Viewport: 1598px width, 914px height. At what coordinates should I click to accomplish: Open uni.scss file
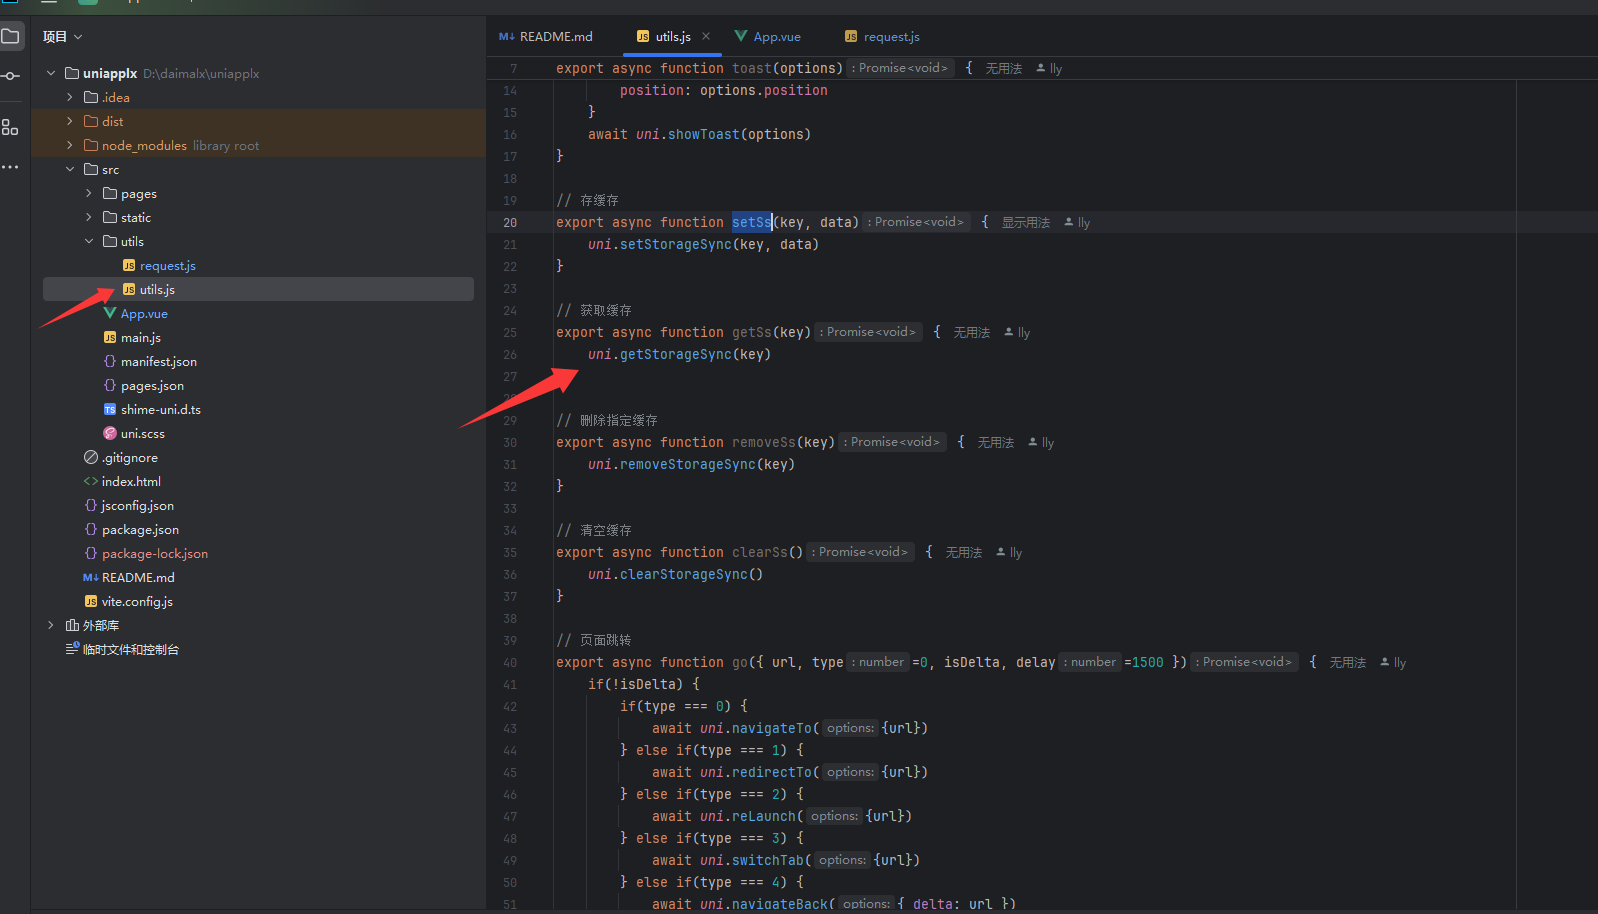(x=142, y=433)
